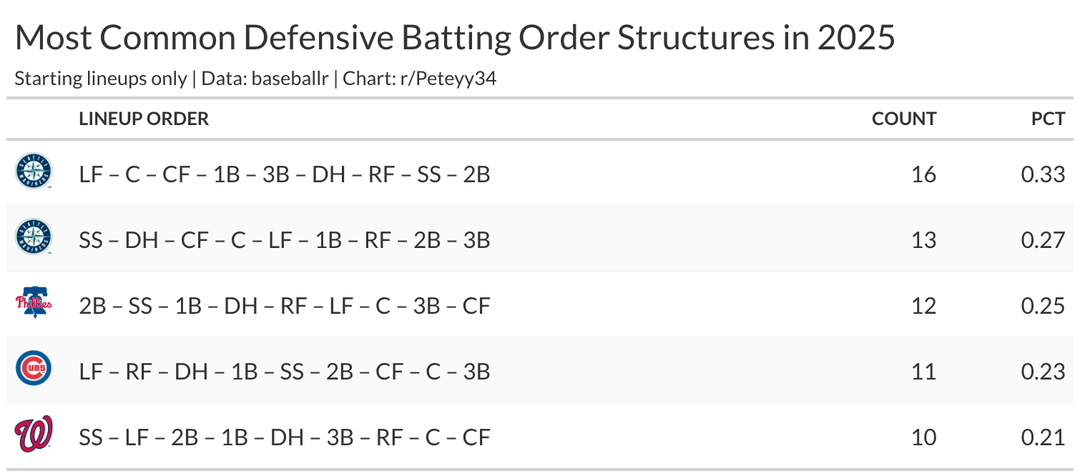Click the Nationals W logo

pyautogui.click(x=33, y=436)
